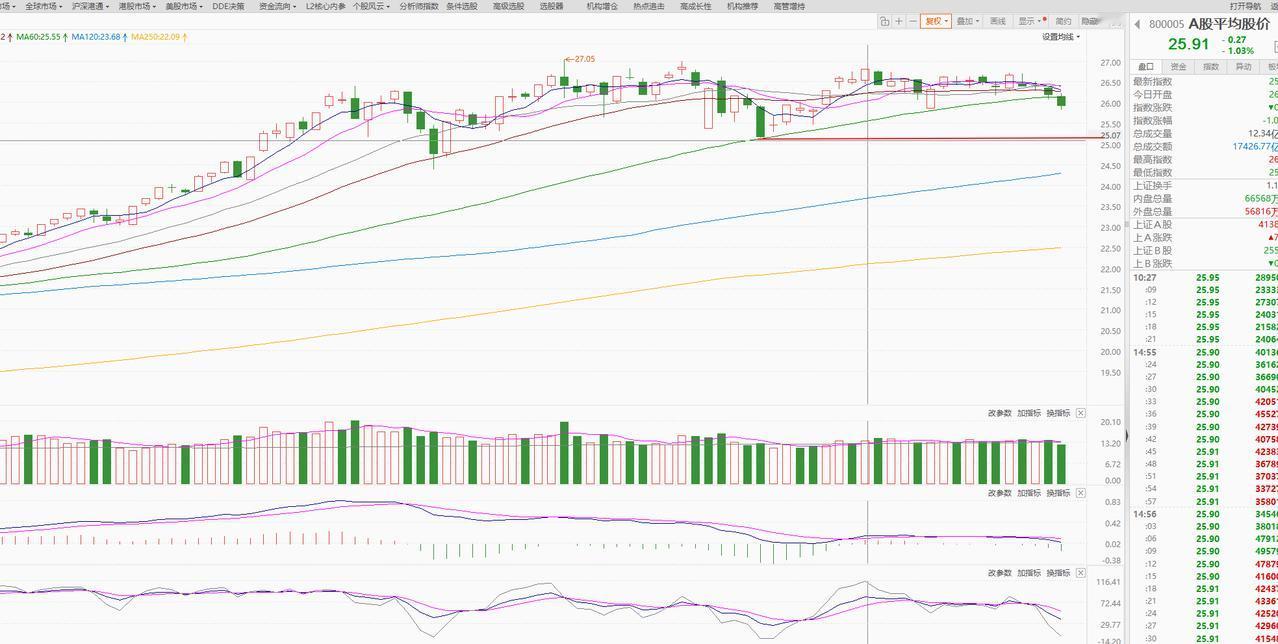Open 沪深港通 menu
Screen dimensions: 1278x644
tap(91, 6)
